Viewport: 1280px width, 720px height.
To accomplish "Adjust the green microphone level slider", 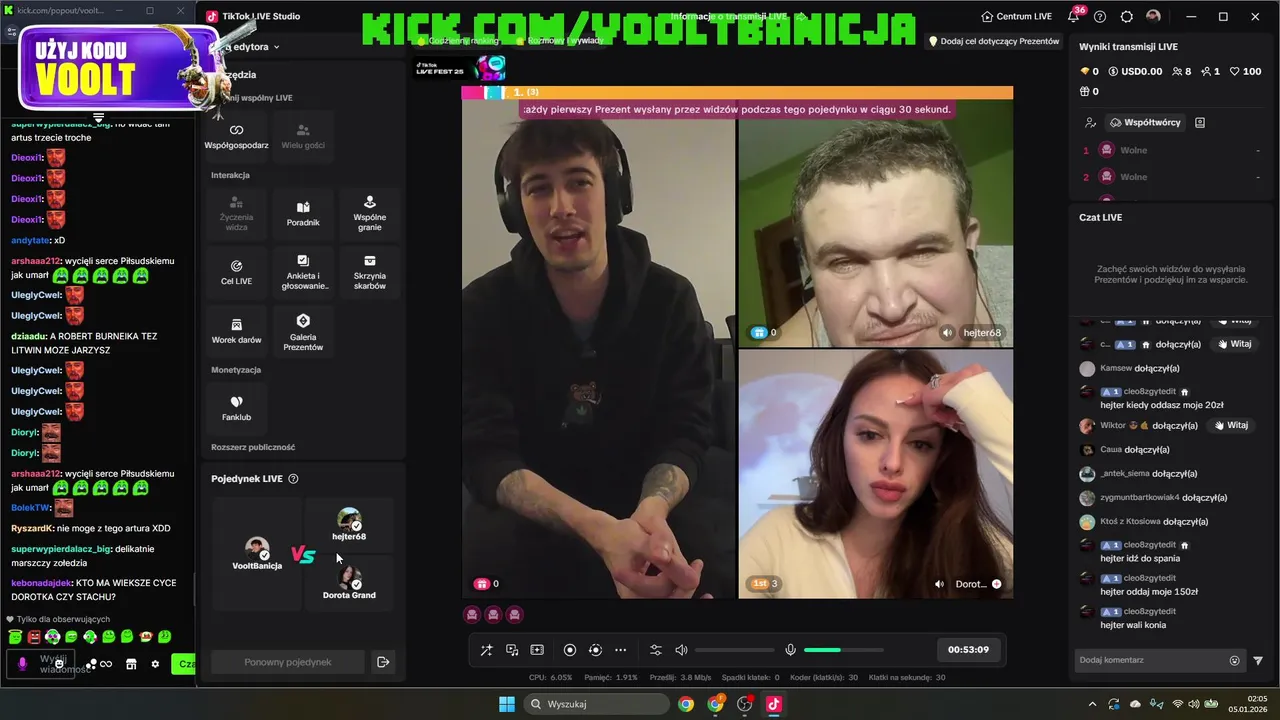I will 843,650.
